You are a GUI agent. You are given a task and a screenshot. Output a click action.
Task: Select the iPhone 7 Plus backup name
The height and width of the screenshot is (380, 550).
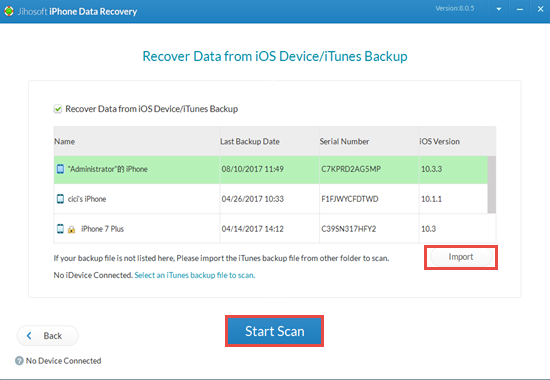(x=102, y=229)
